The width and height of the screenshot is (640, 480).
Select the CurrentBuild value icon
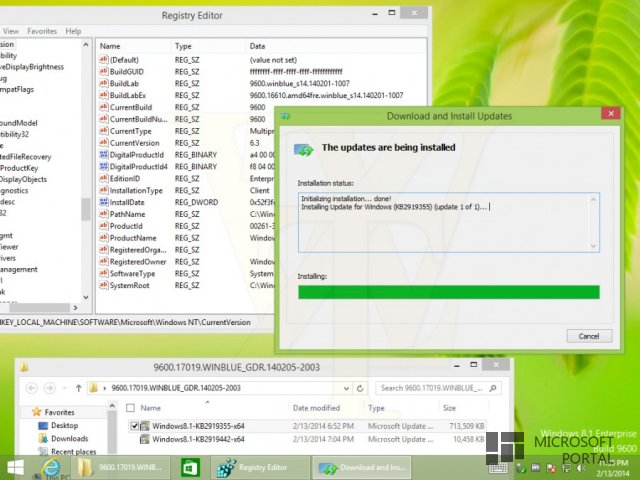pos(104,107)
